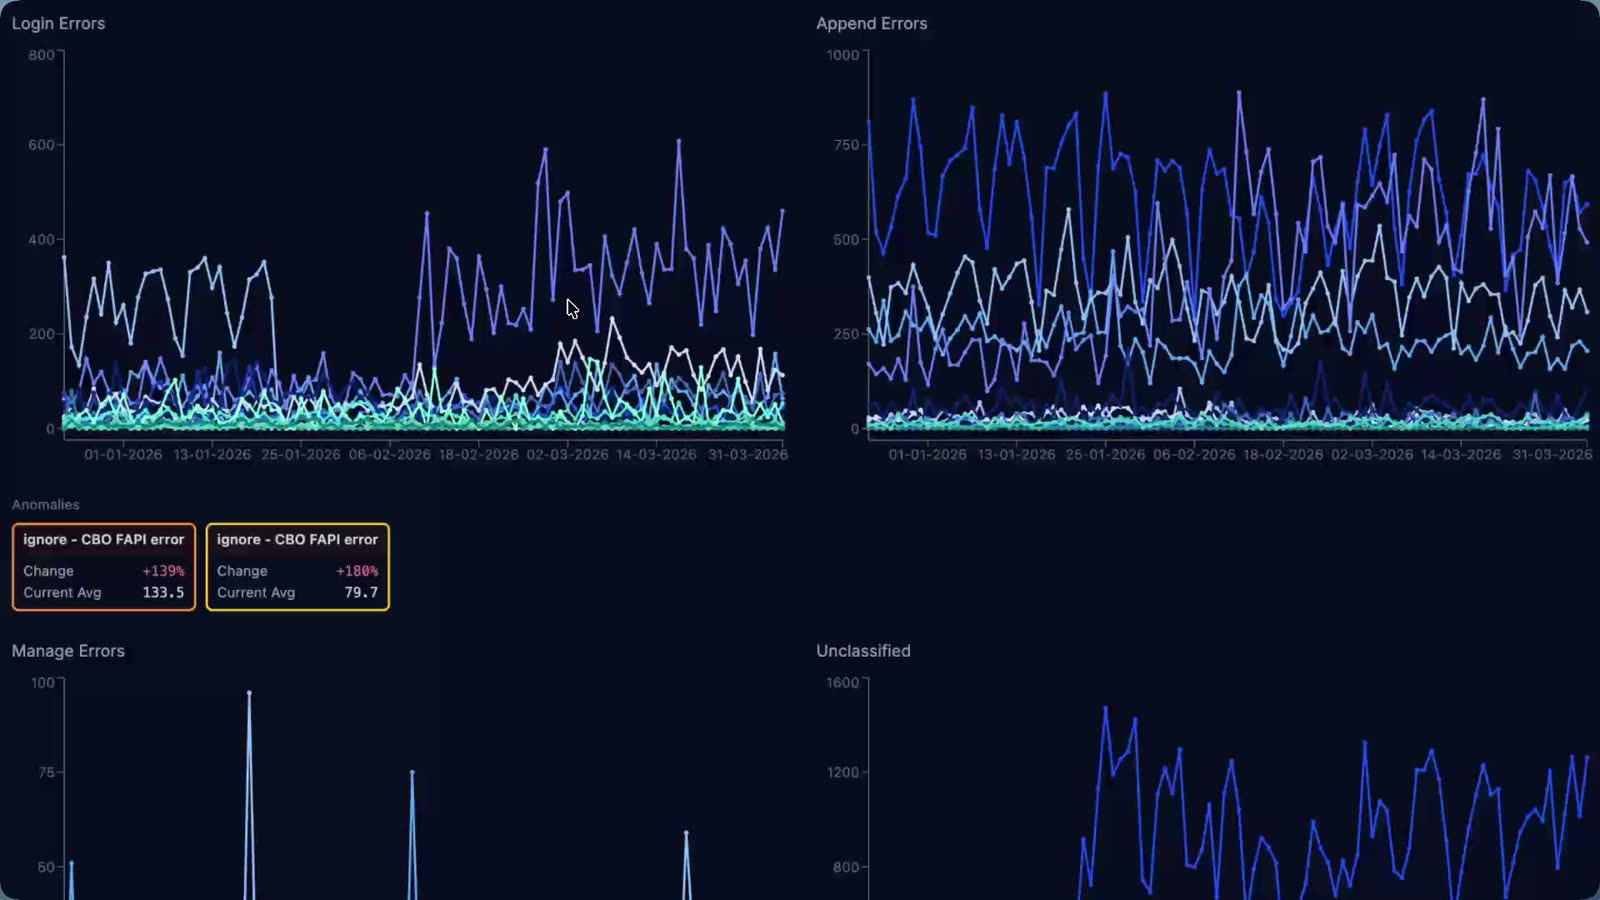Select the 133.5 current average value

[163, 593]
